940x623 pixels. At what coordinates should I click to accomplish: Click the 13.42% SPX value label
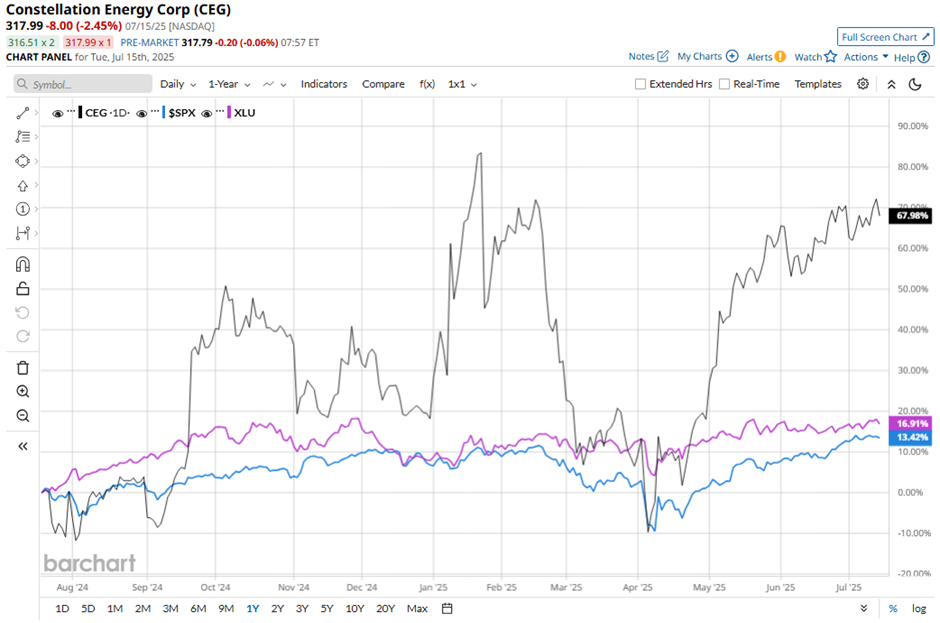coord(911,437)
